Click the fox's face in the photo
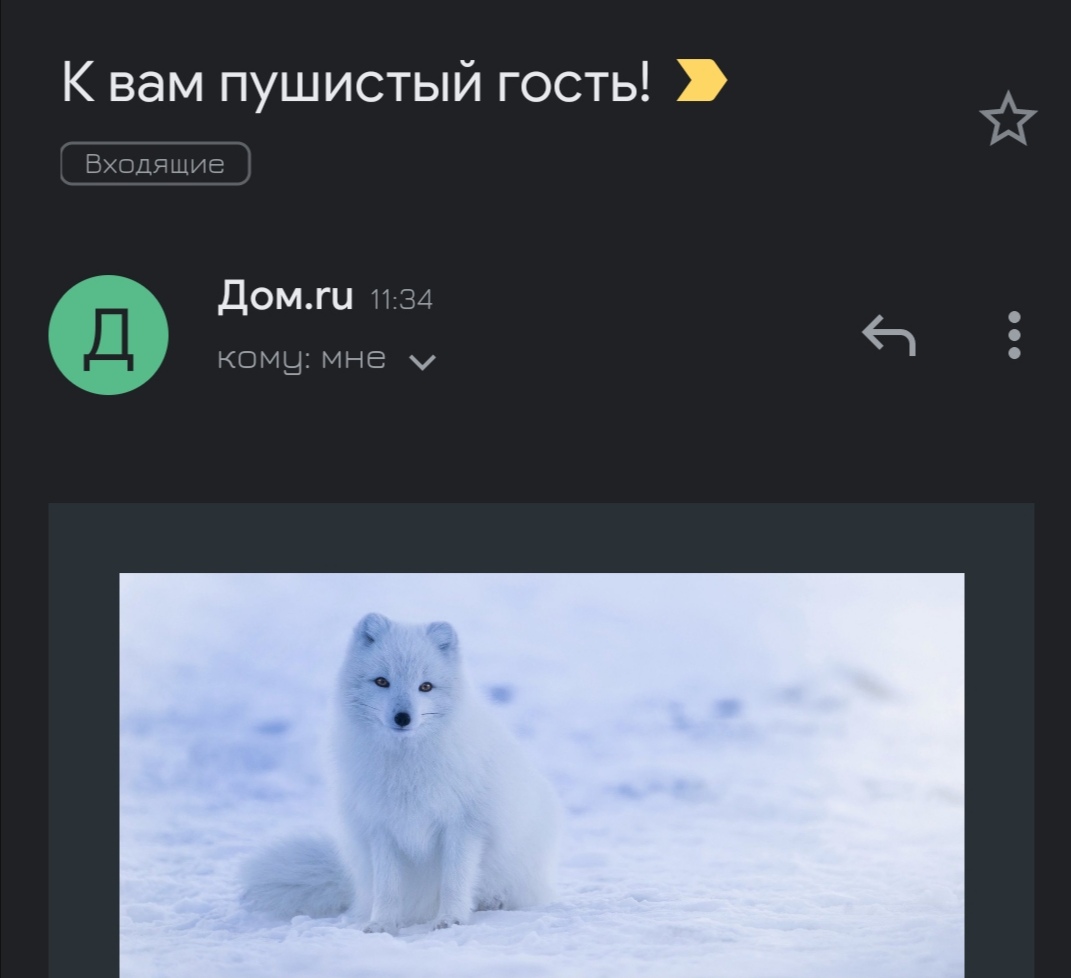Image resolution: width=1071 pixels, height=978 pixels. tap(402, 685)
